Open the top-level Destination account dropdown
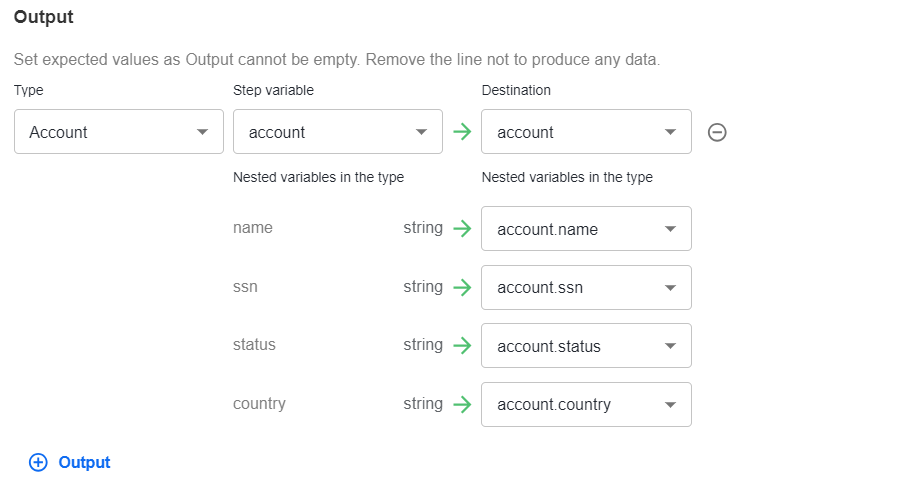The height and width of the screenshot is (479, 901). [x=586, y=132]
